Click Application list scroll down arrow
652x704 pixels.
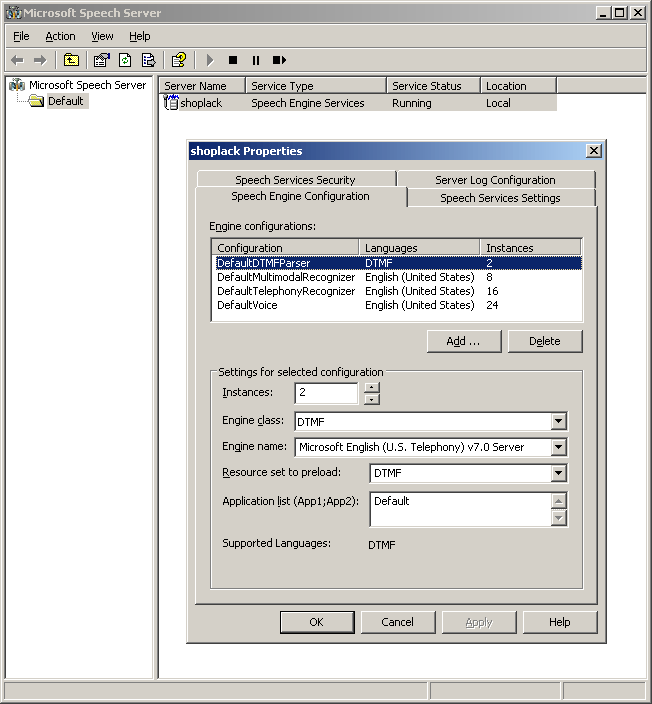tap(558, 518)
